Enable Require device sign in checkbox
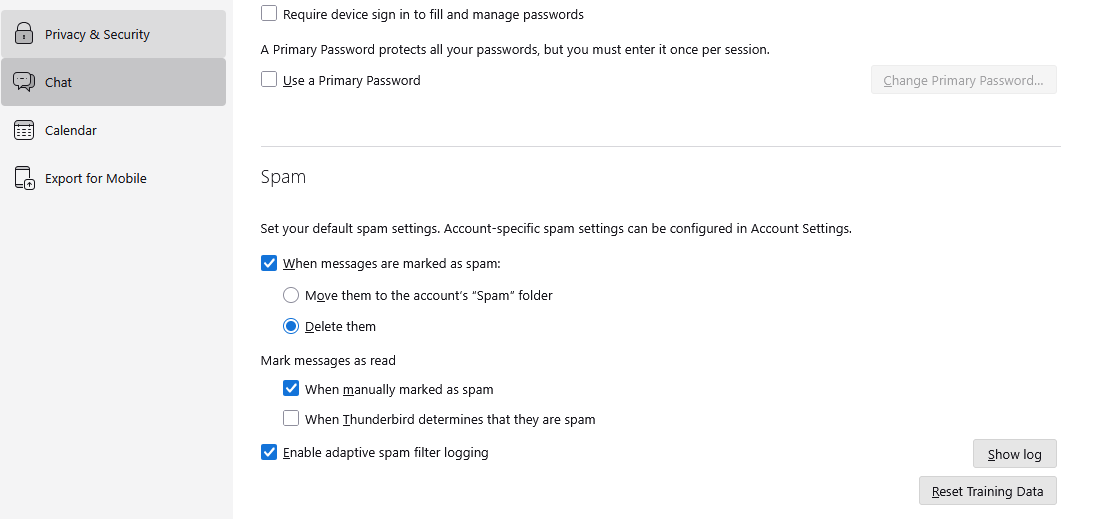The image size is (1111, 519). click(269, 14)
